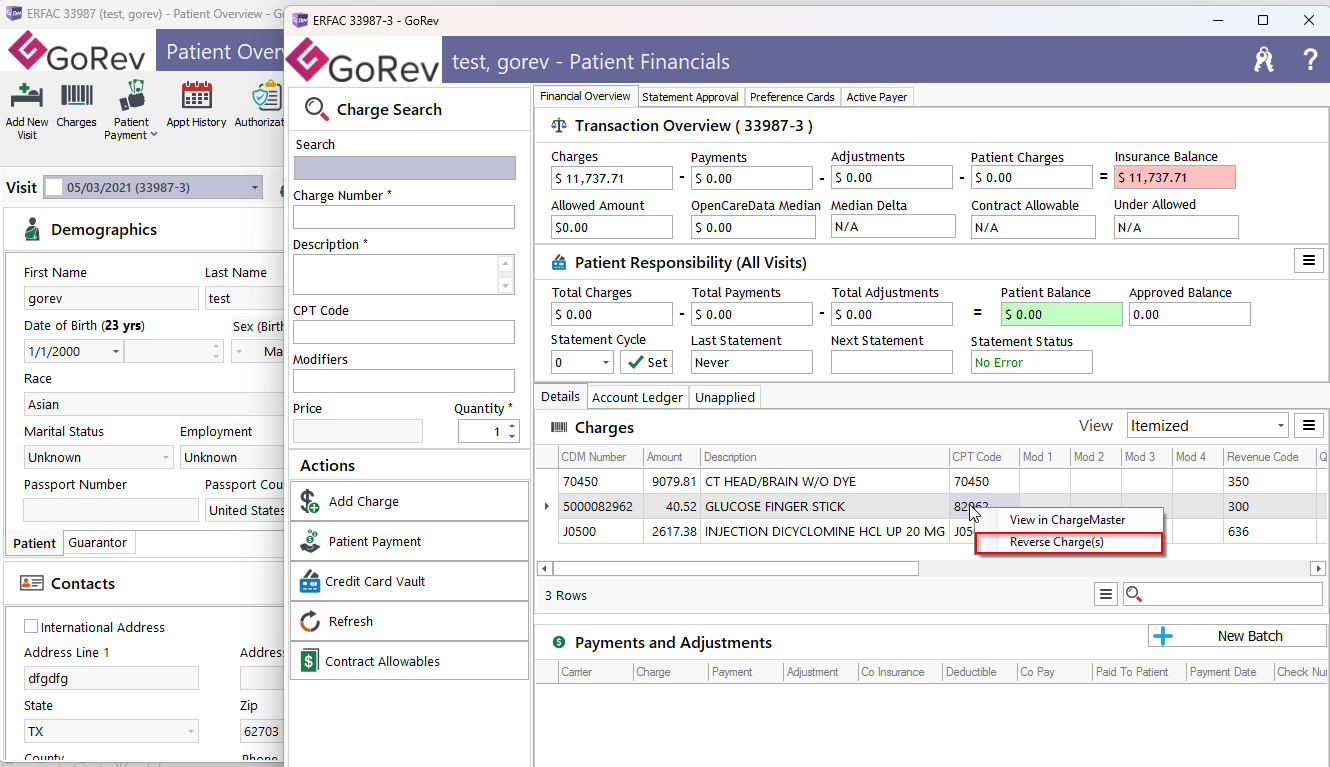1330x767 pixels.
Task: Increase the Quantity stepper value
Action: pos(513,426)
